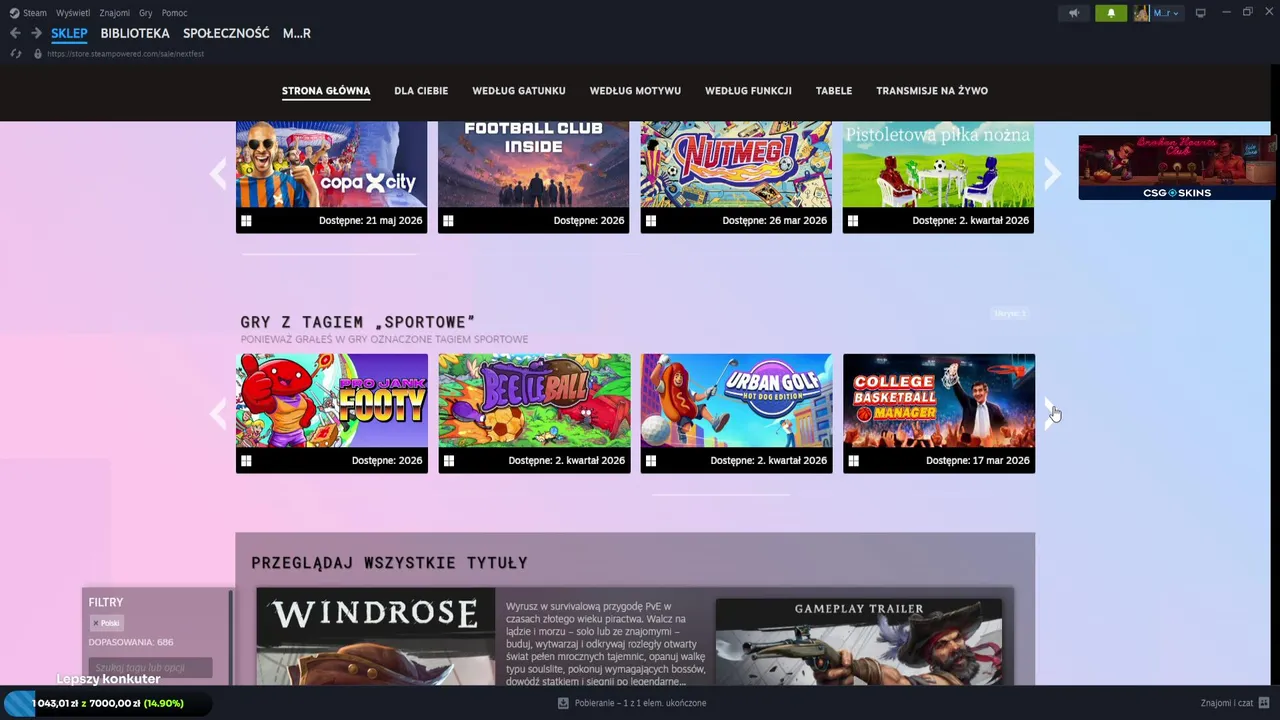Click the download status icon
1280x720 pixels.
(x=563, y=703)
